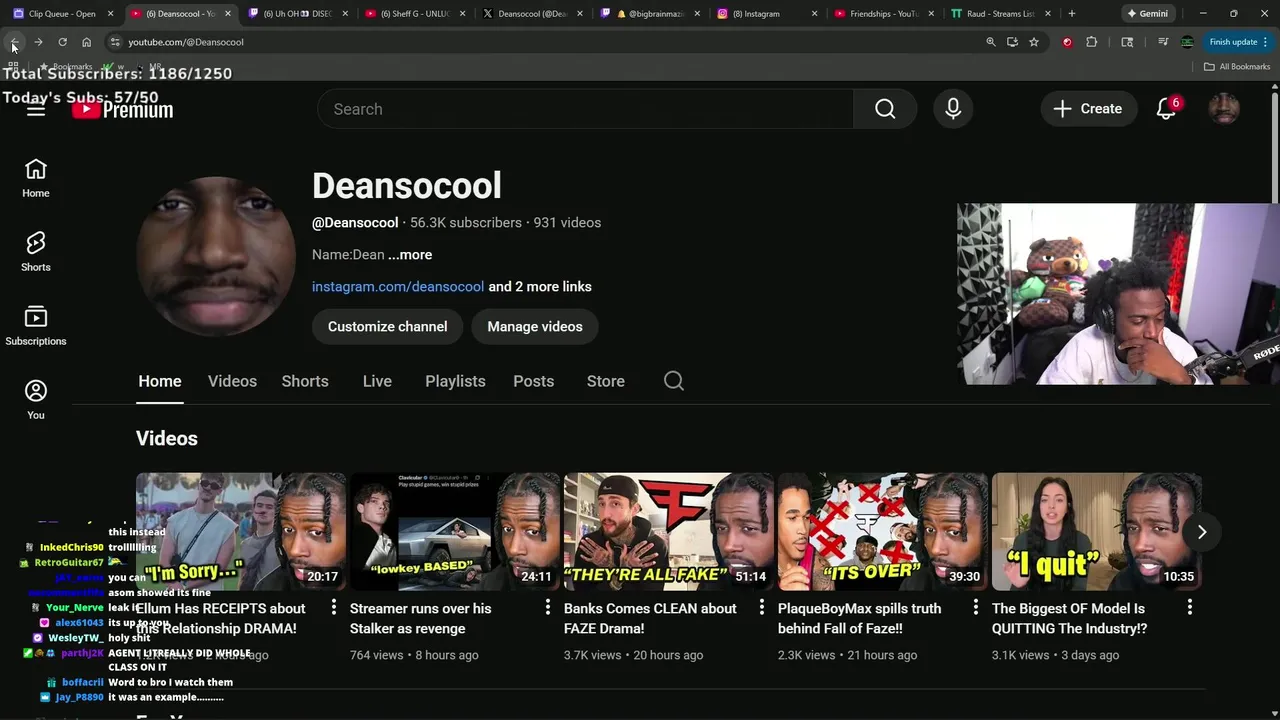Click the search magnifier button
This screenshot has height=720, width=1280.
coord(885,109)
